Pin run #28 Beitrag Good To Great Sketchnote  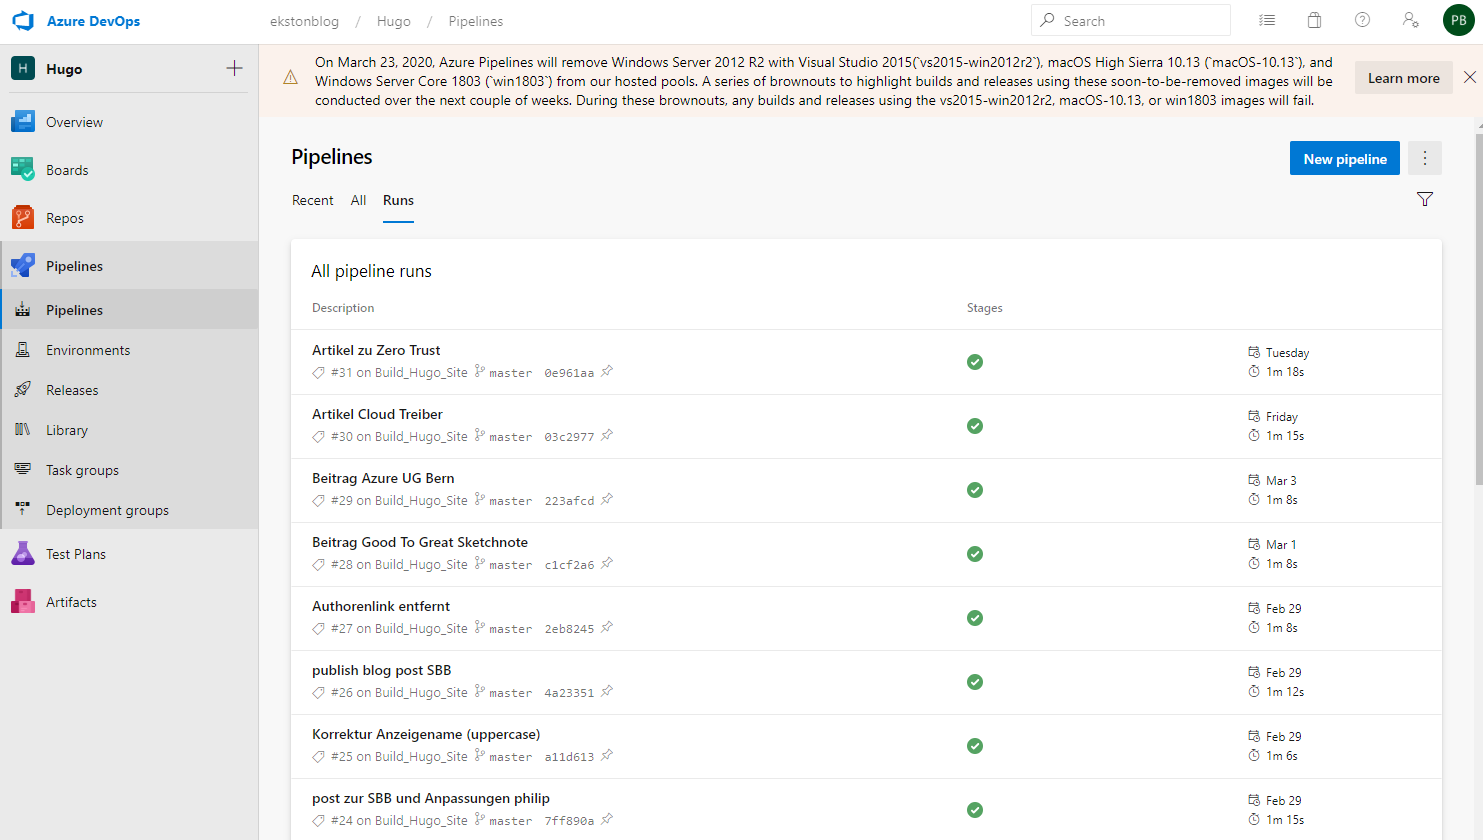coord(607,564)
